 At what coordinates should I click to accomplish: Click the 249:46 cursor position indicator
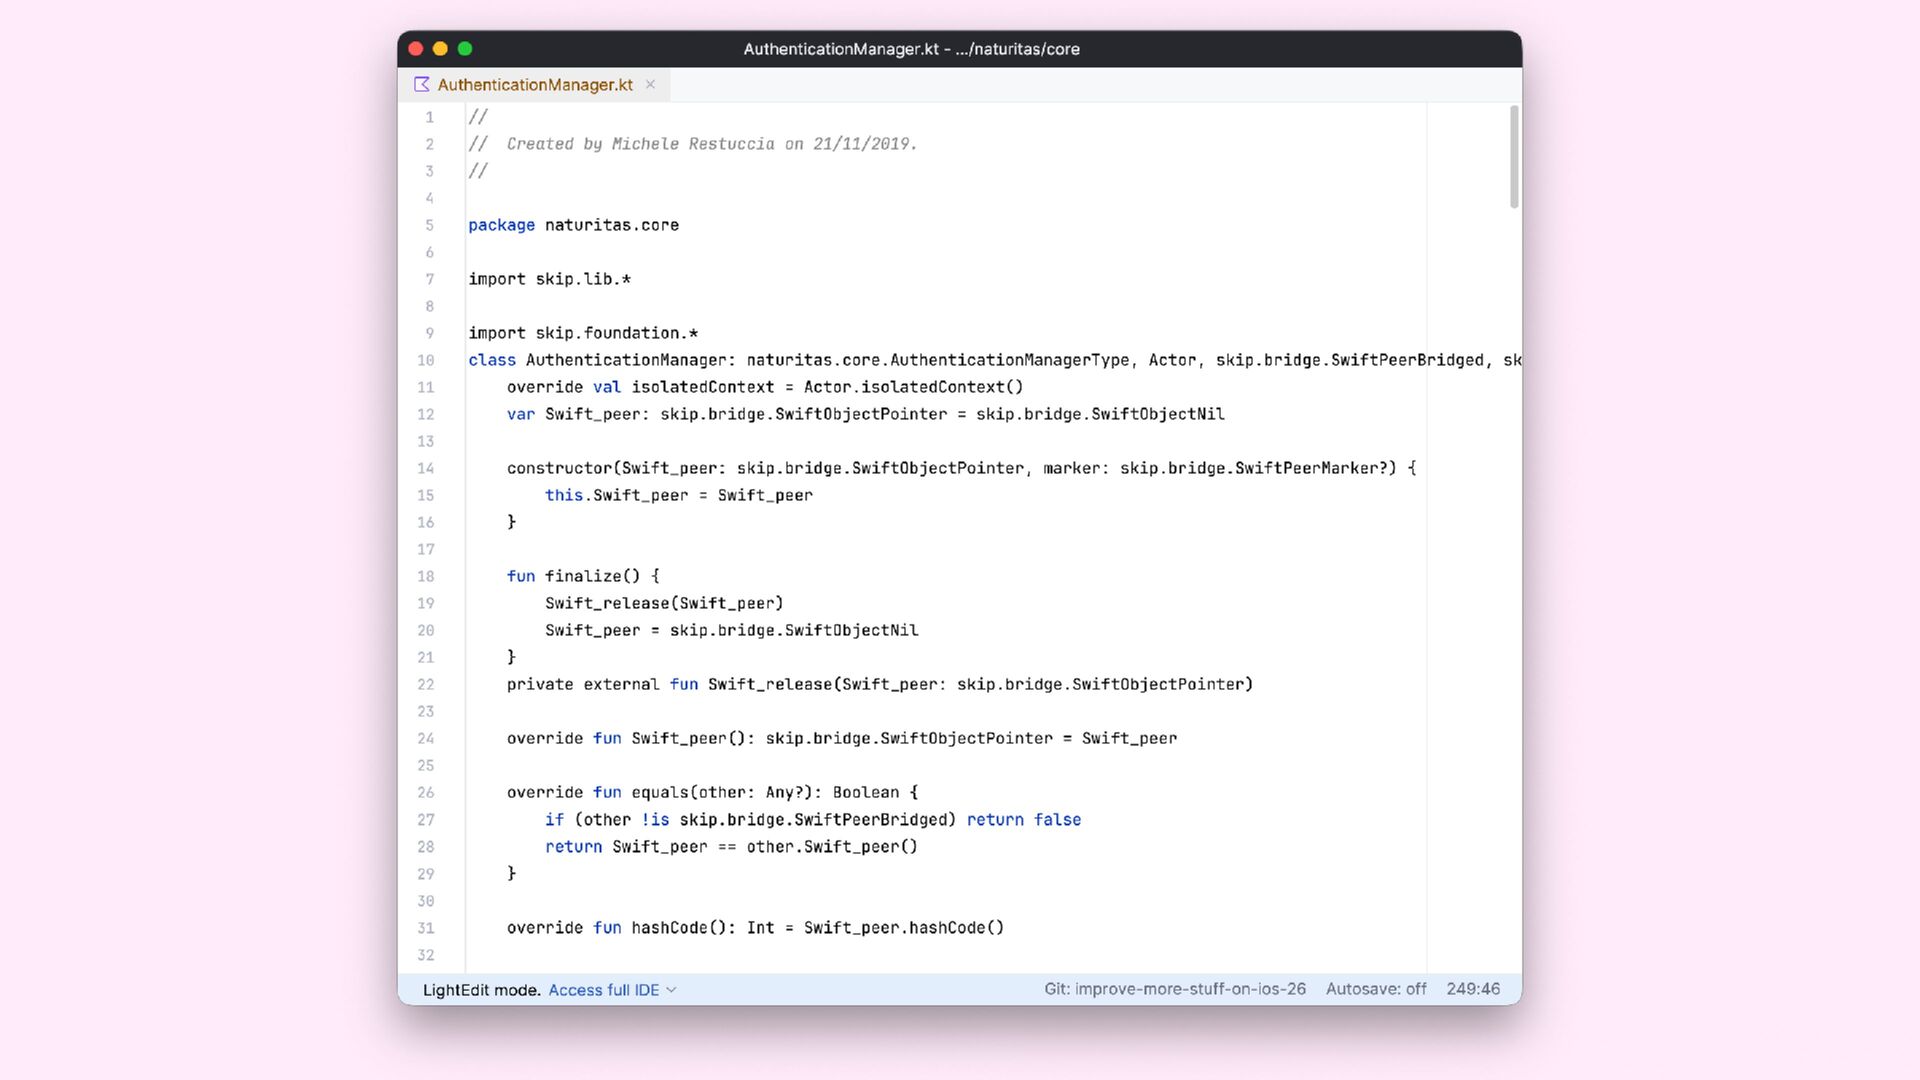click(1472, 989)
